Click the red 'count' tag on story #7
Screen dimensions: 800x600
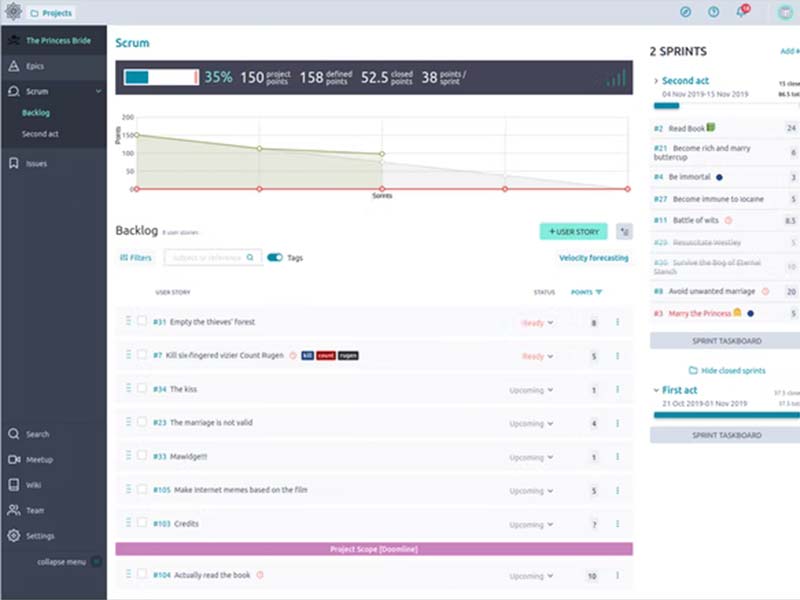(x=326, y=356)
